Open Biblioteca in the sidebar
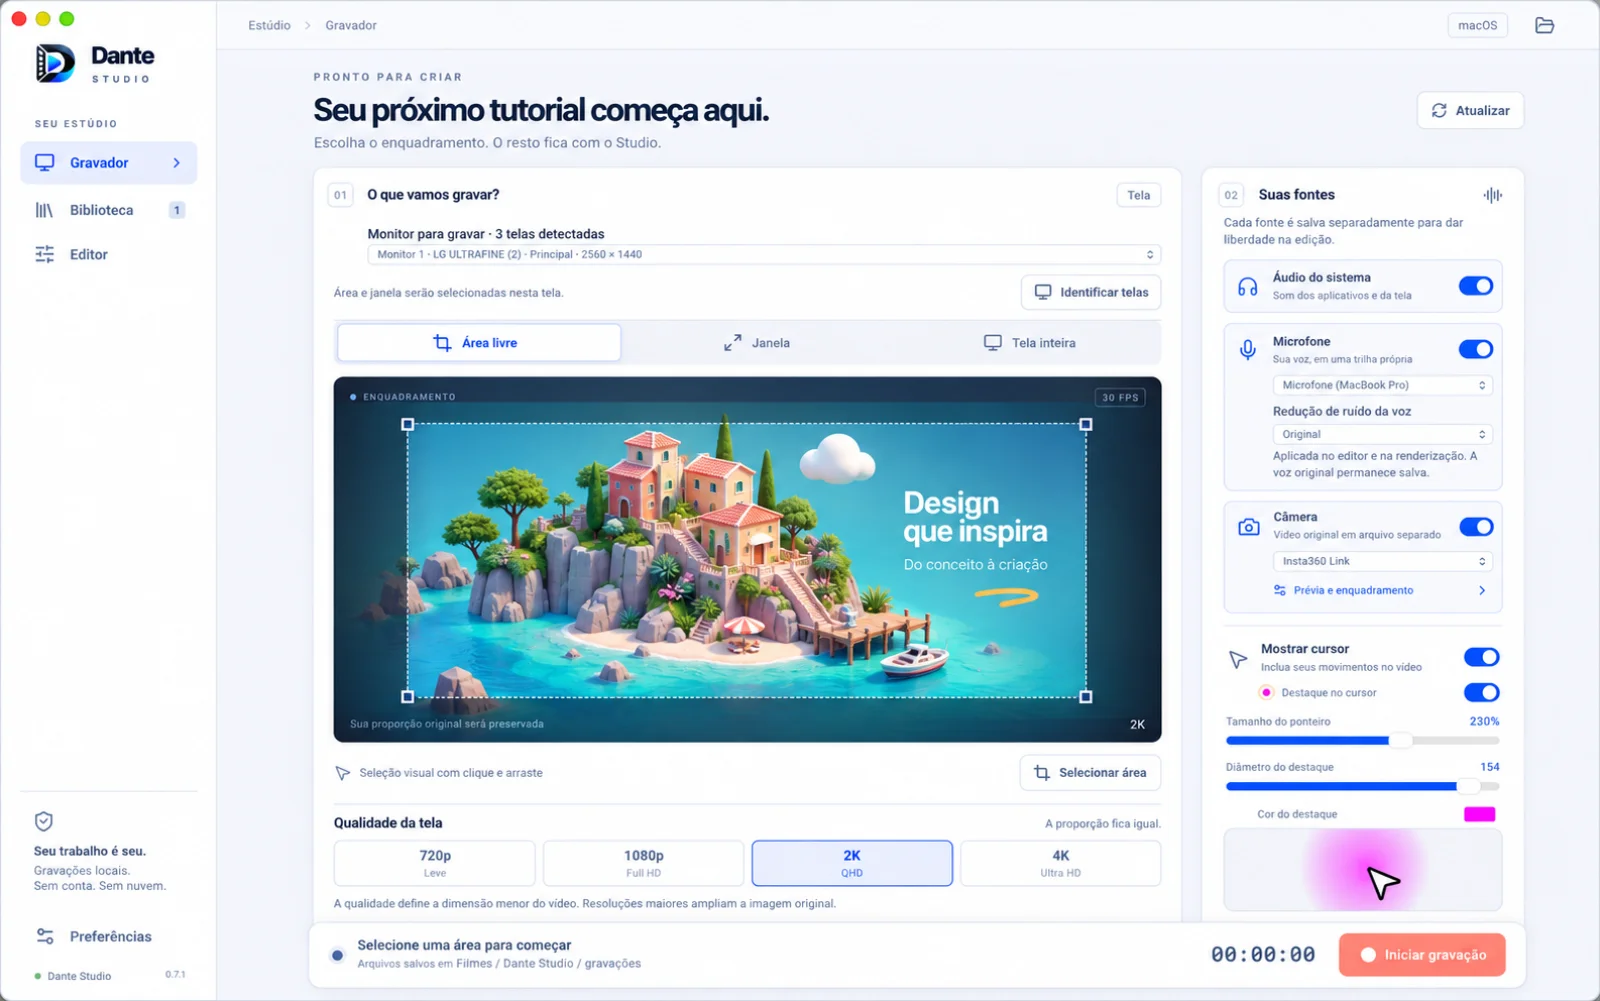 tap(108, 210)
